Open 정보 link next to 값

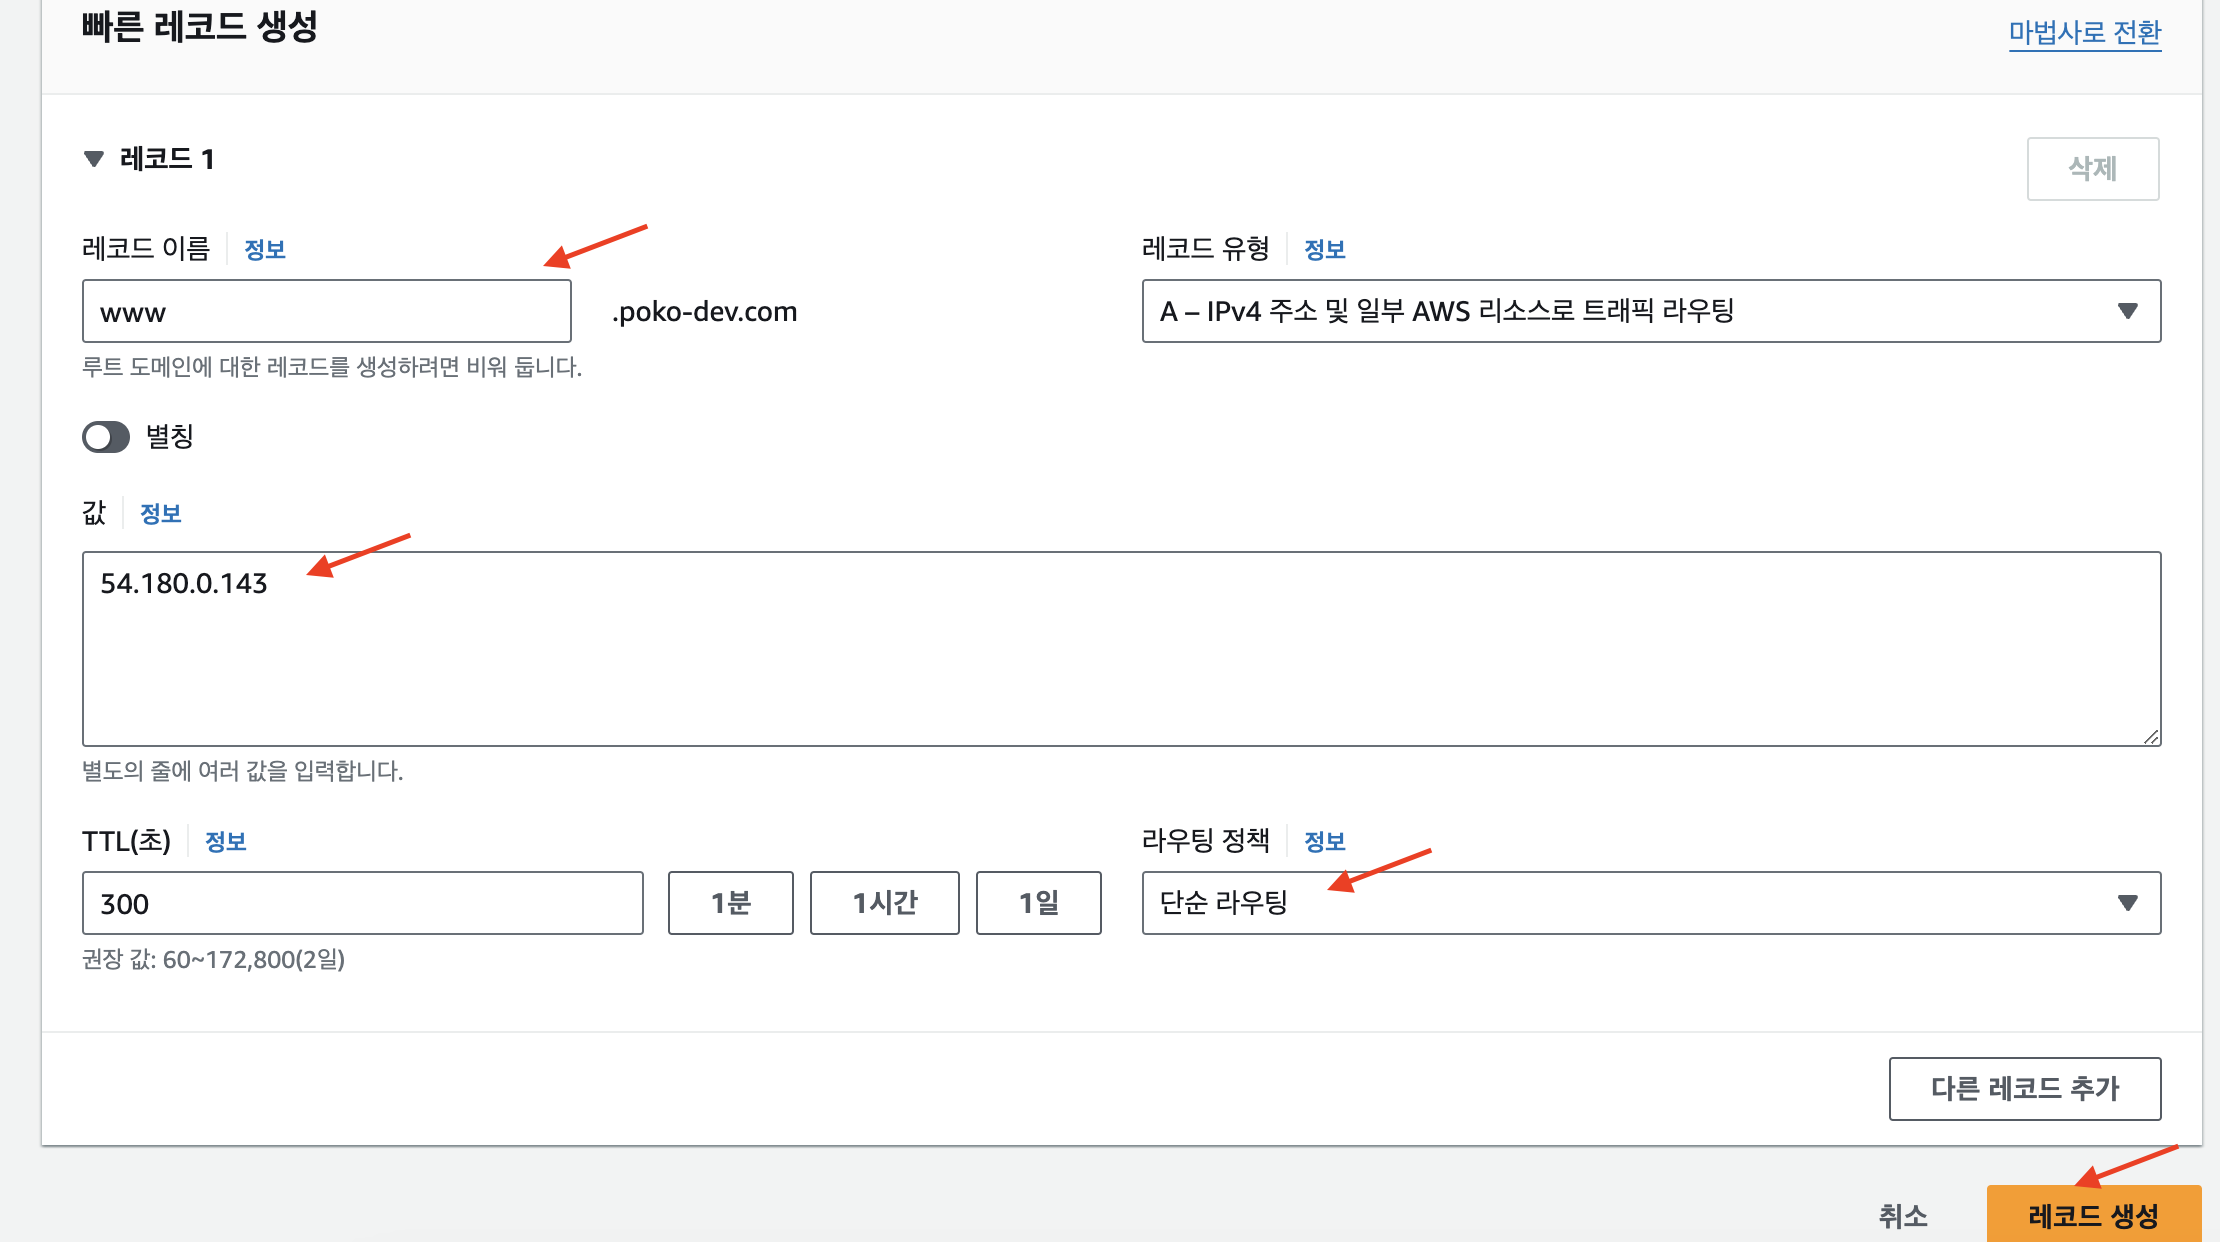(x=160, y=514)
